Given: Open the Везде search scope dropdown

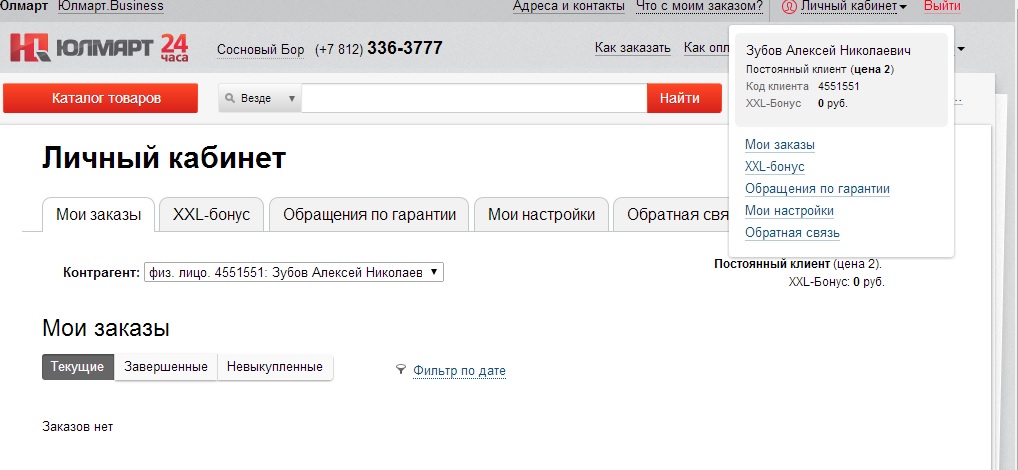Looking at the screenshot, I should click(x=260, y=98).
